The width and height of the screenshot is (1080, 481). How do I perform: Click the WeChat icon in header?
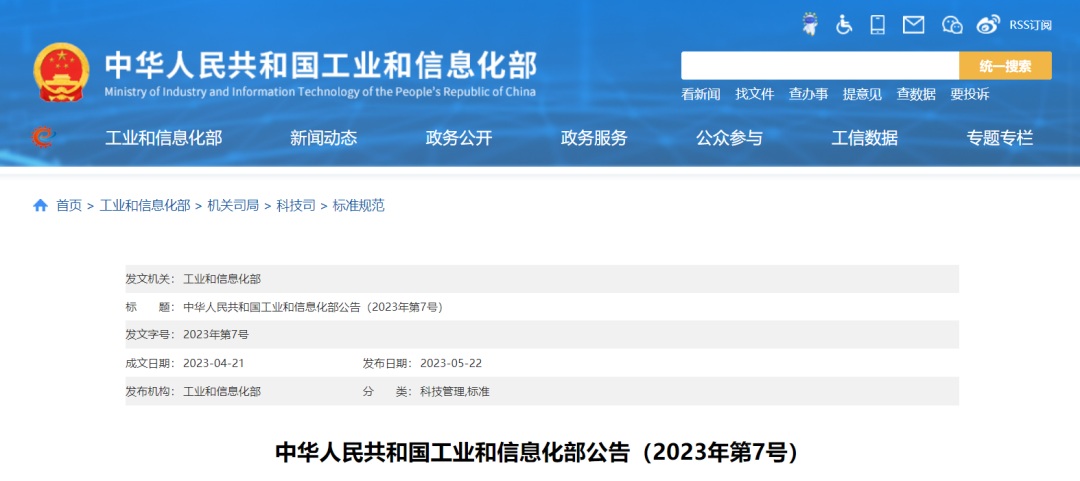[x=952, y=24]
